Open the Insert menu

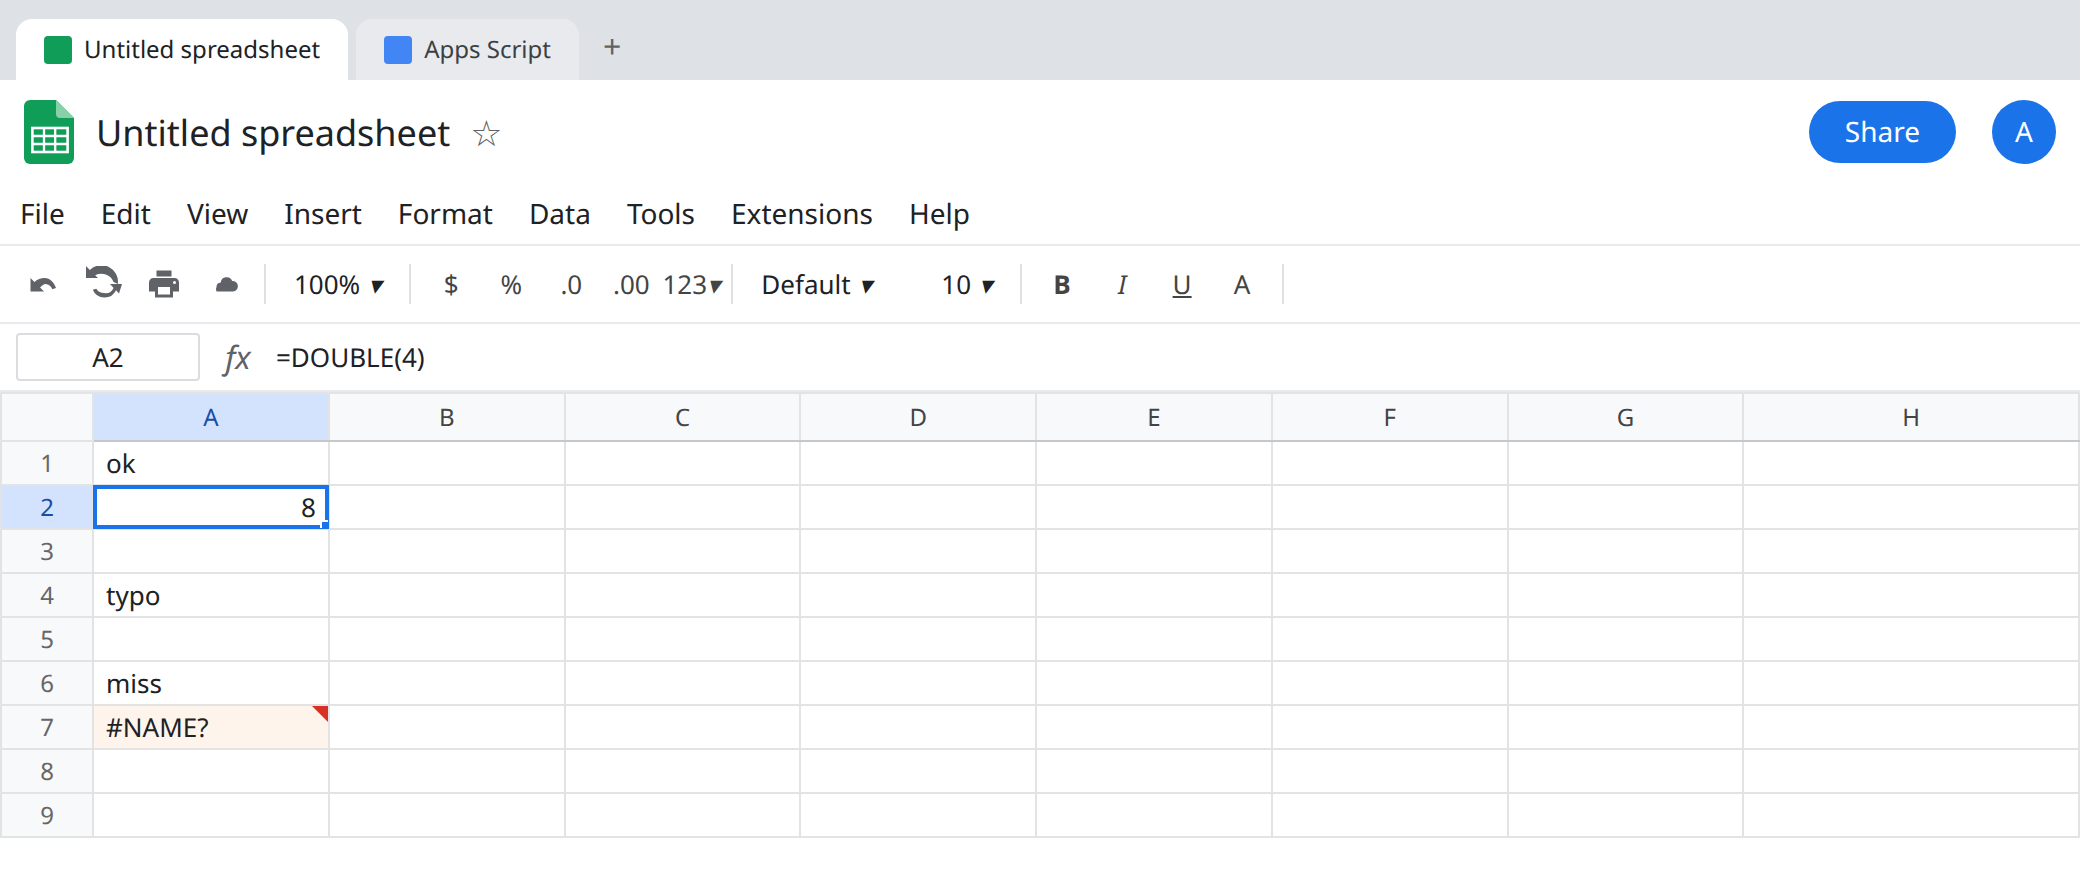click(322, 214)
